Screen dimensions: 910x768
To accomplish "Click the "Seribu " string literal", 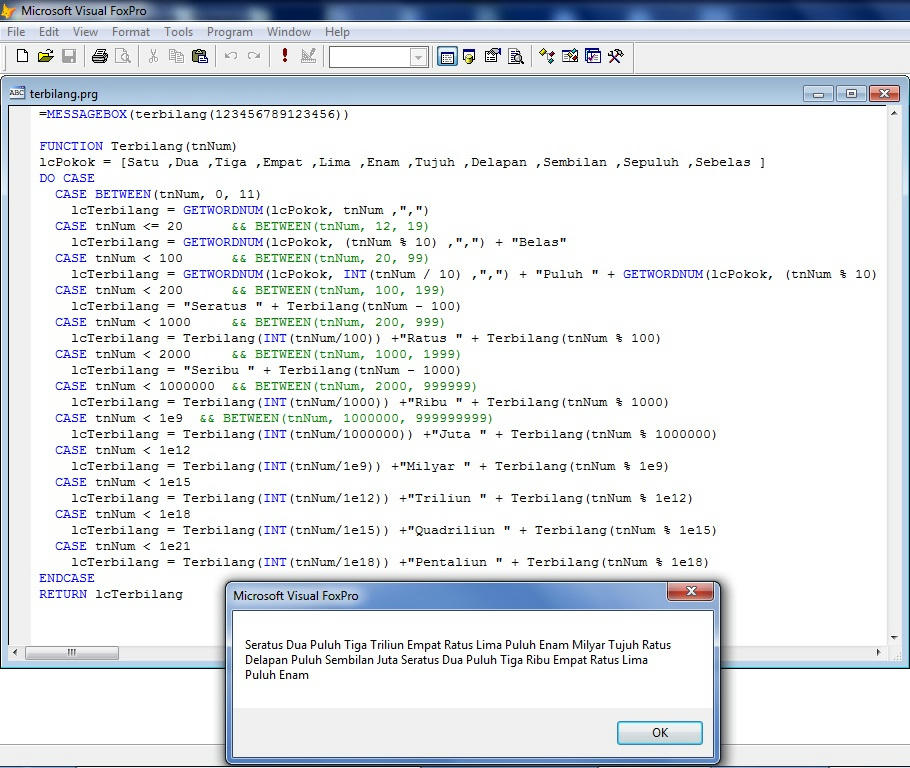I will click(219, 370).
